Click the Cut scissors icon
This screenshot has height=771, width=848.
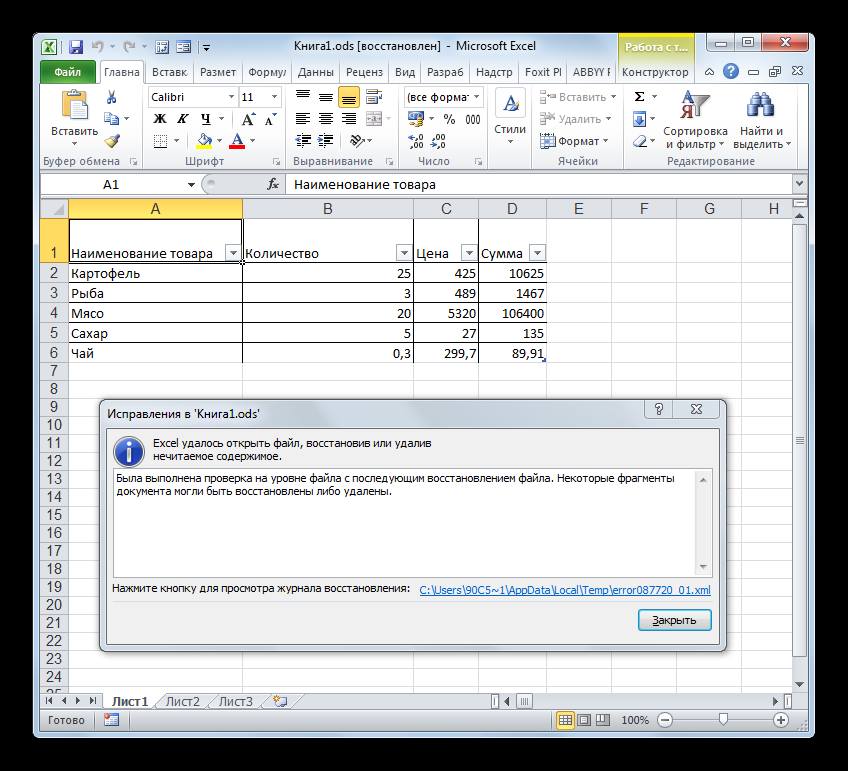pyautogui.click(x=111, y=97)
